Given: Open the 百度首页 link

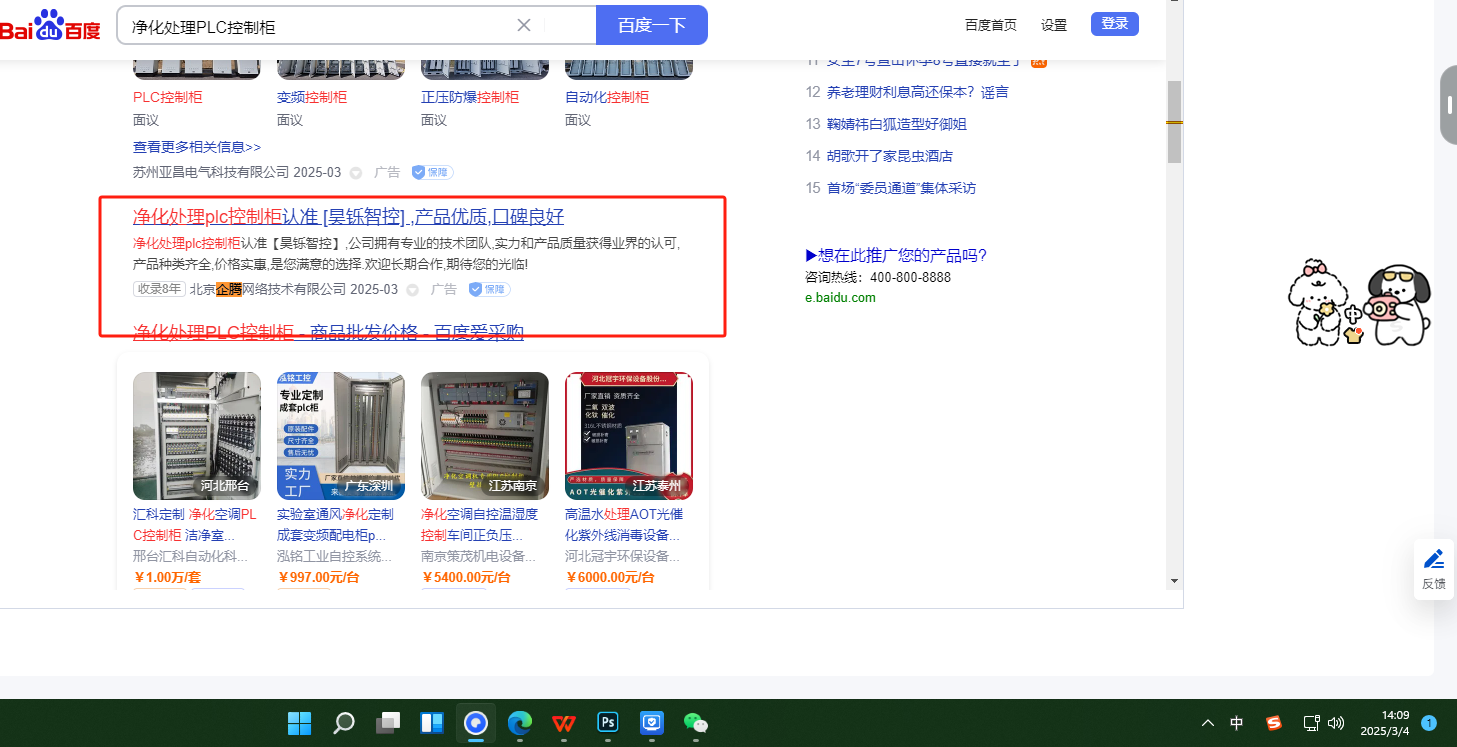Looking at the screenshot, I should click(x=991, y=25).
